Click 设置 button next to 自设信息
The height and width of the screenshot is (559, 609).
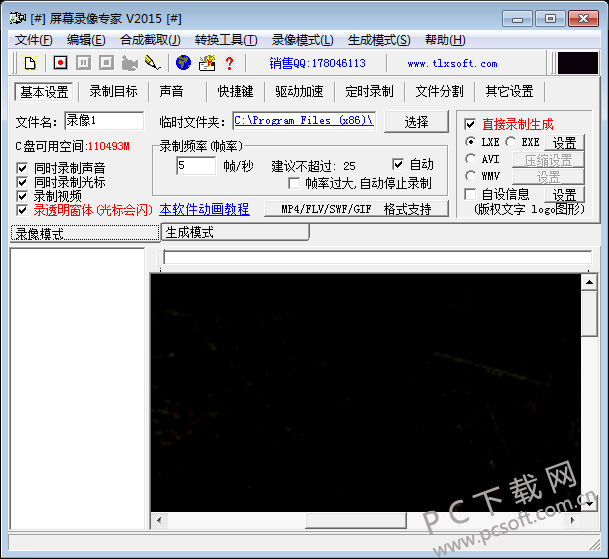[x=564, y=195]
